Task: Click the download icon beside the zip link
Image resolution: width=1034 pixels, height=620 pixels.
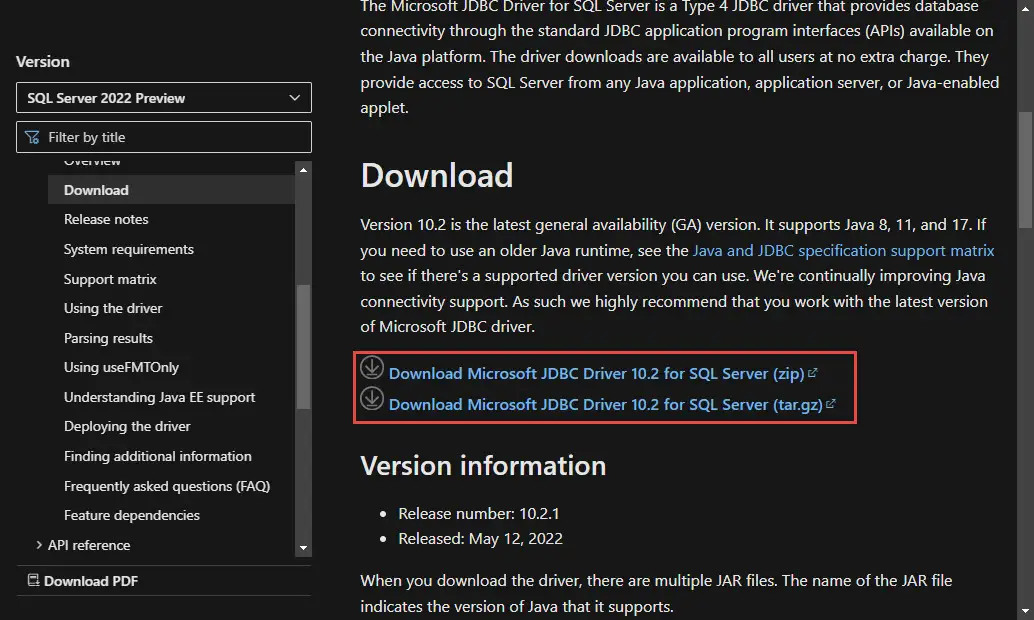Action: pyautogui.click(x=372, y=367)
